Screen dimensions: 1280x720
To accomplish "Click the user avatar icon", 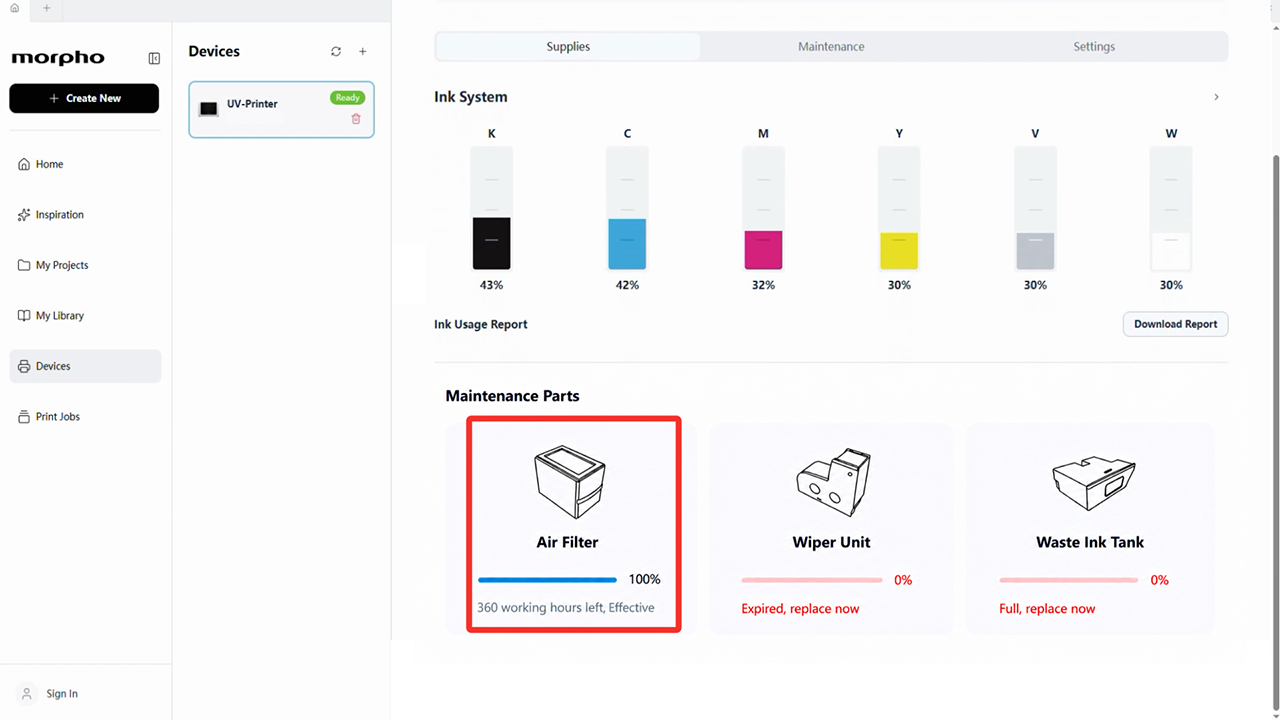I will pos(26,694).
